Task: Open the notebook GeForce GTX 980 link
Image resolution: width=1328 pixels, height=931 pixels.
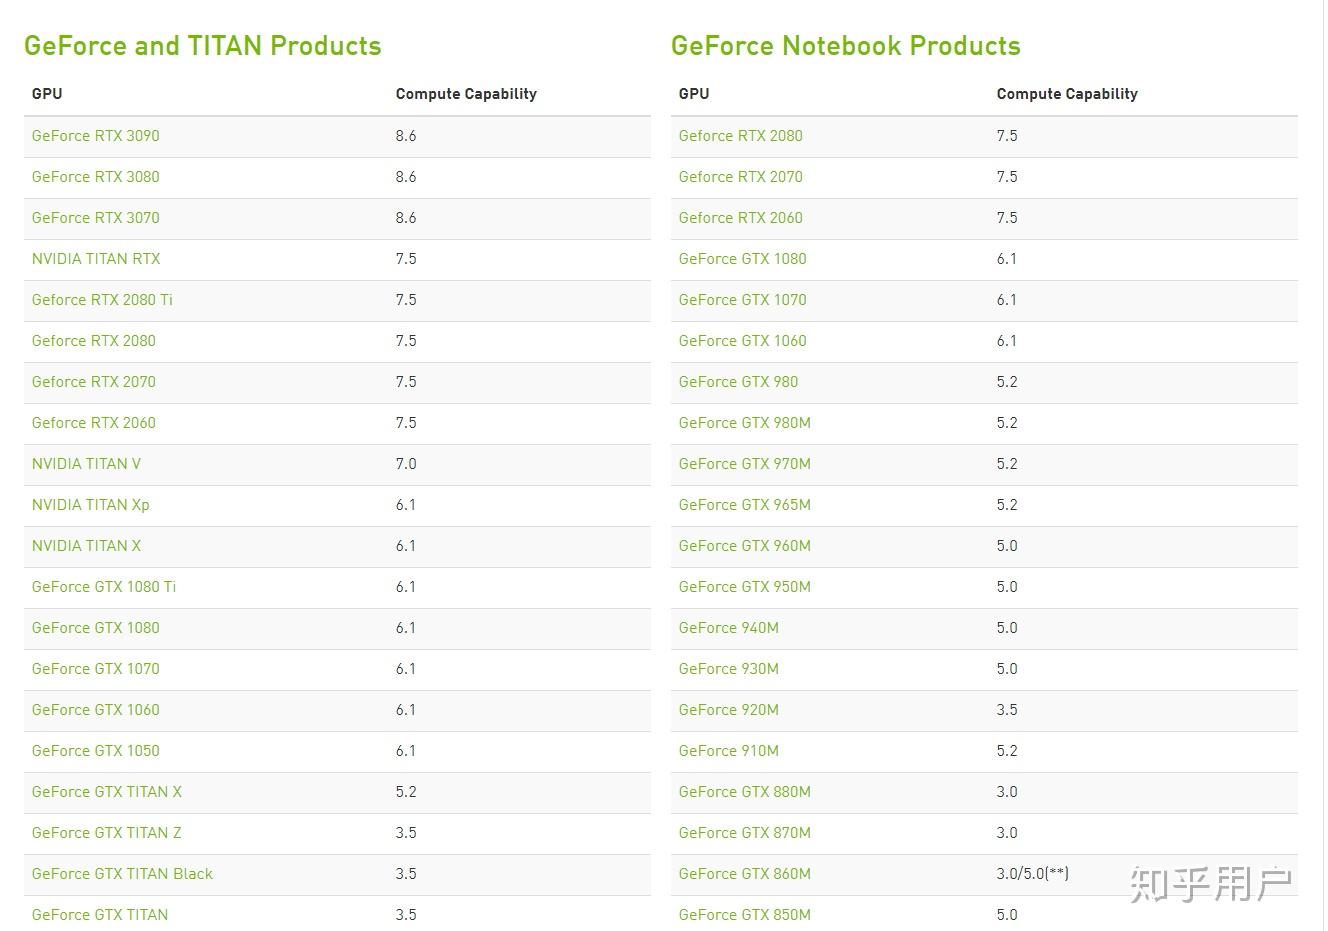Action: (739, 382)
